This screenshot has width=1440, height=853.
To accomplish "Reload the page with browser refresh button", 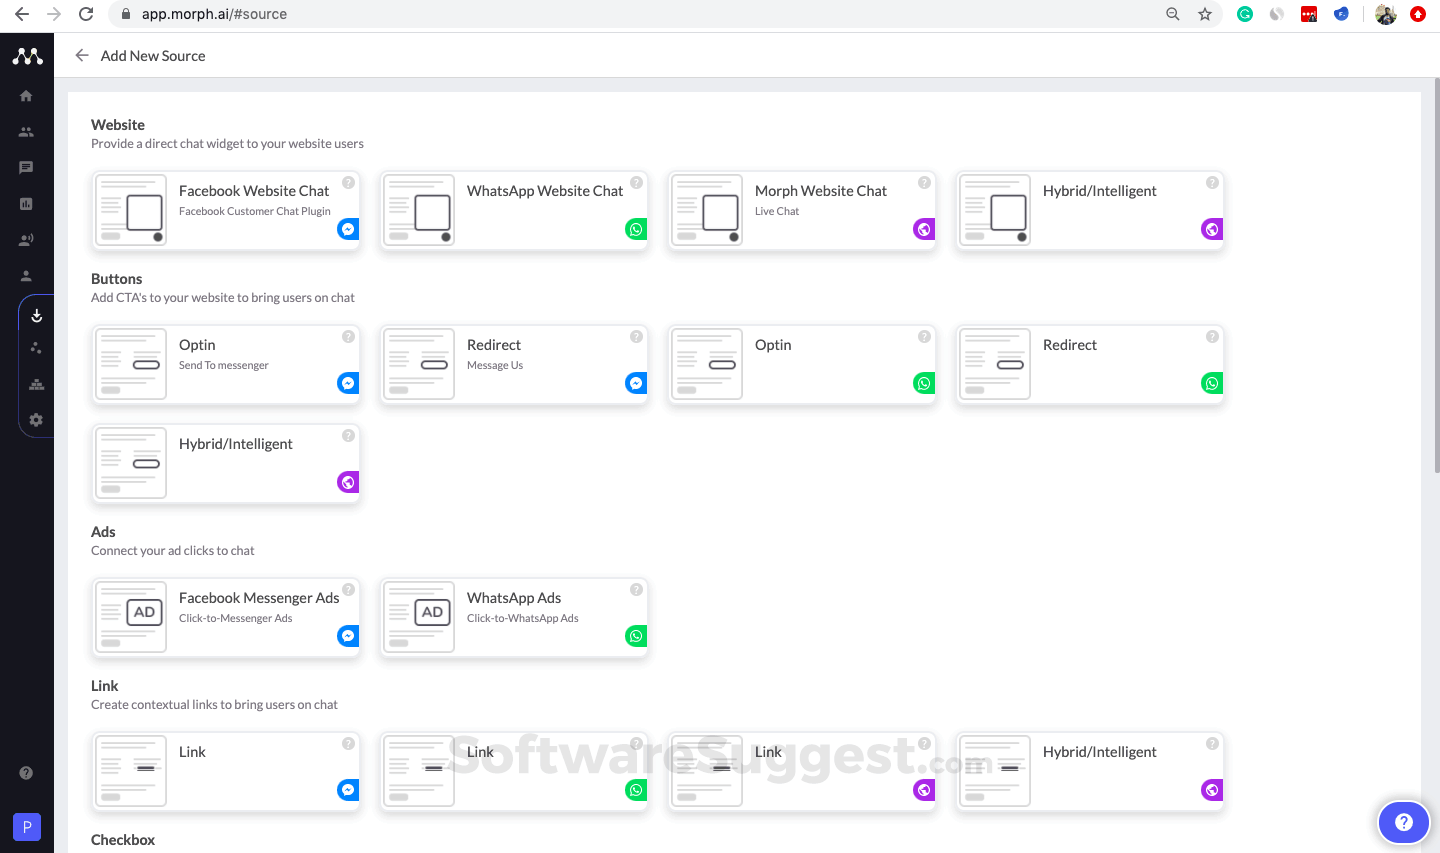I will coord(86,14).
